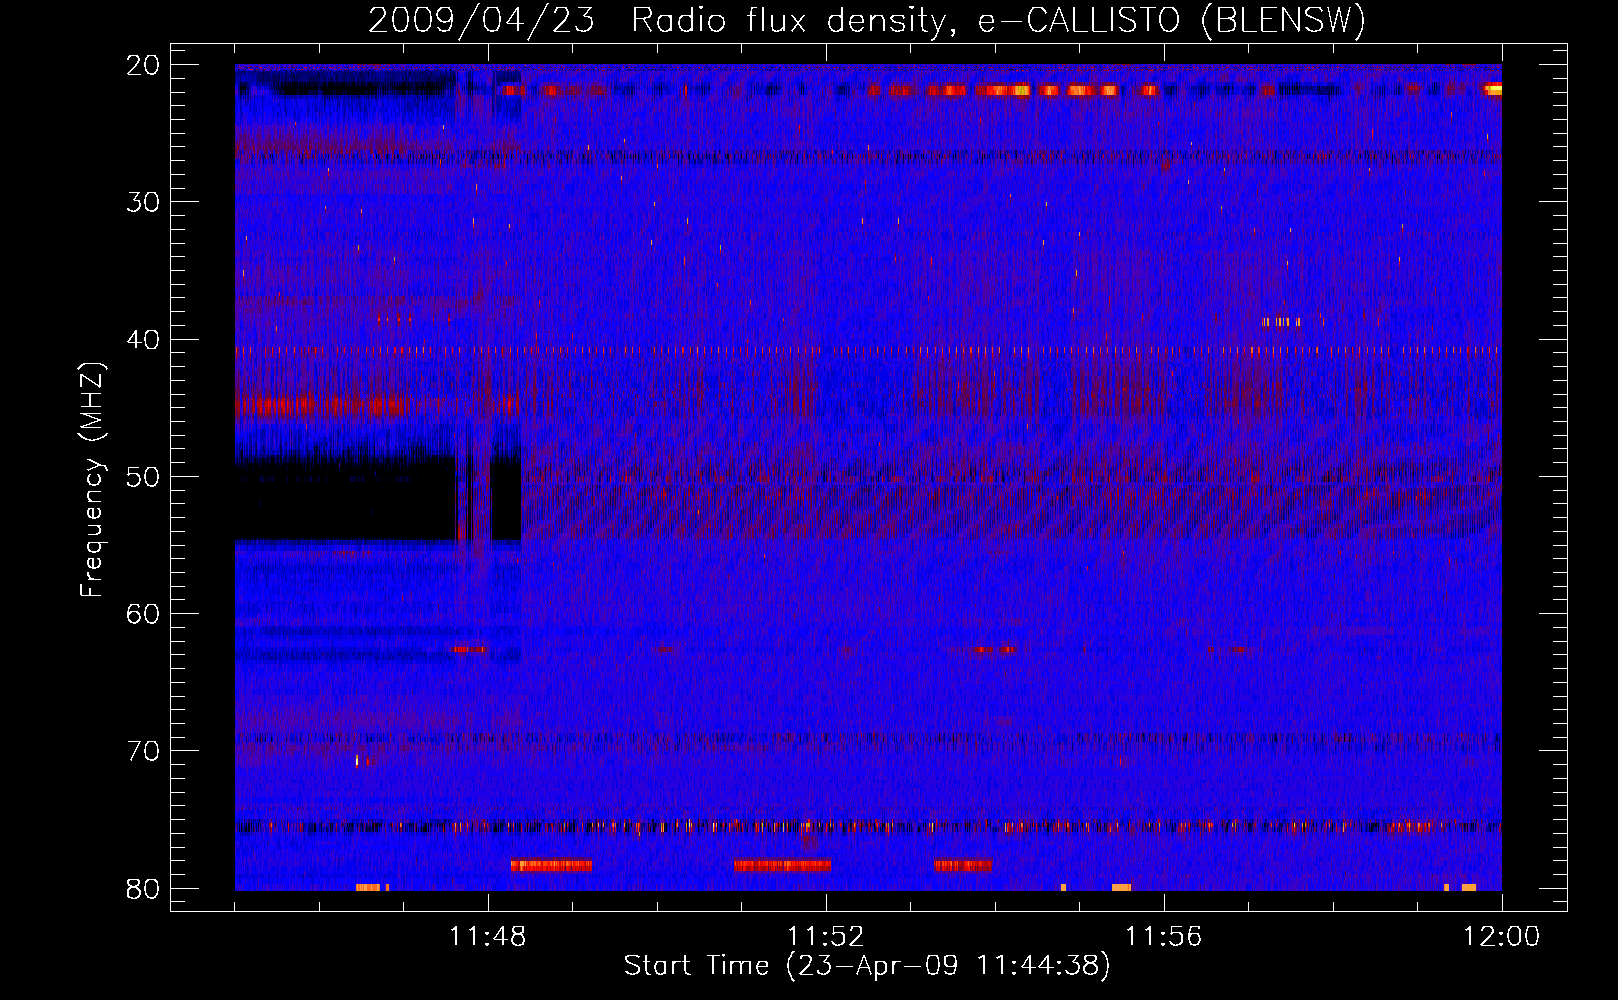Click the 40 MHz axis label

click(x=143, y=340)
